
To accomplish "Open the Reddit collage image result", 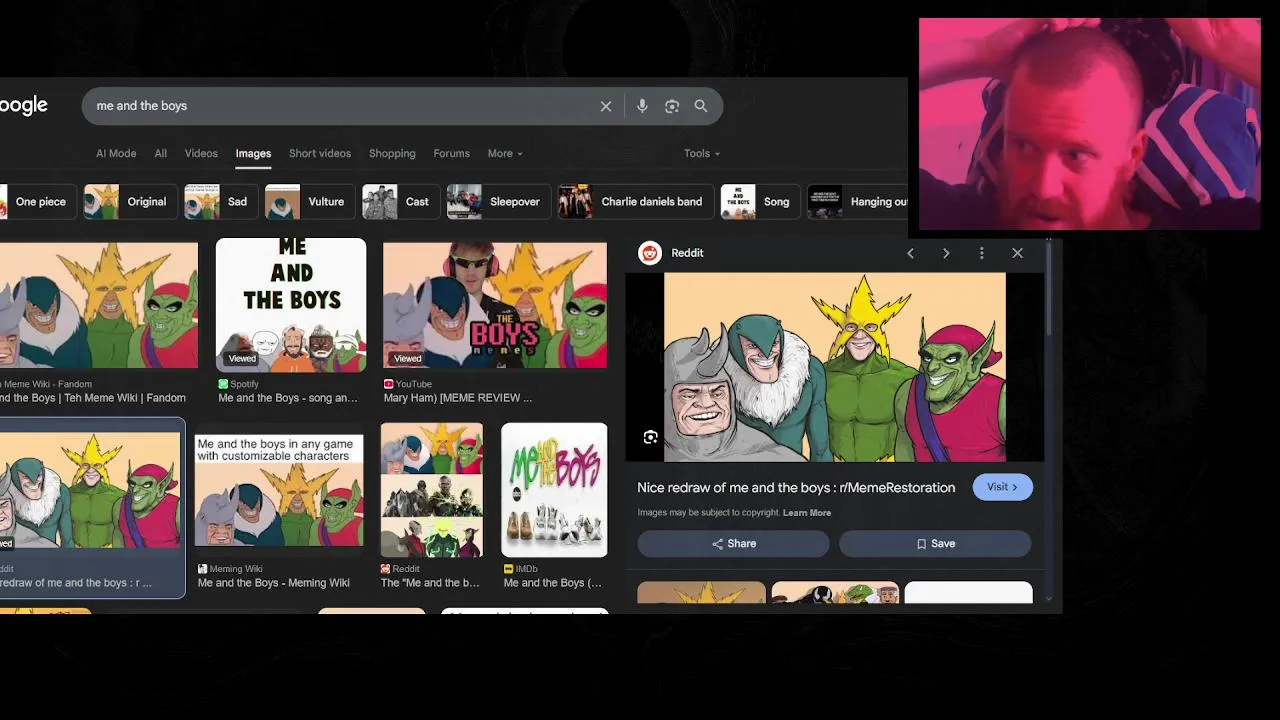I will [x=432, y=490].
